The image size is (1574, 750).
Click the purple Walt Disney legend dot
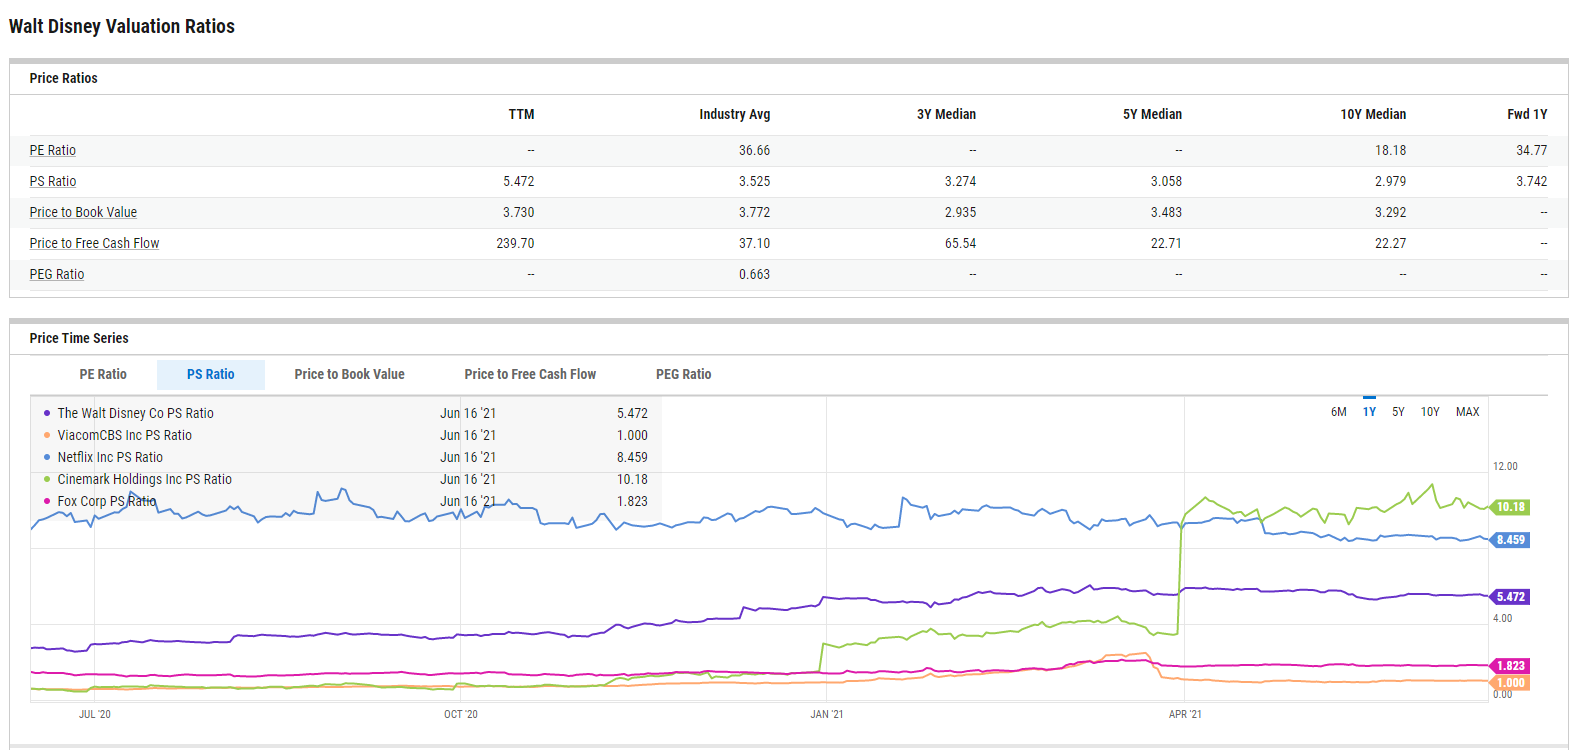pyautogui.click(x=47, y=413)
